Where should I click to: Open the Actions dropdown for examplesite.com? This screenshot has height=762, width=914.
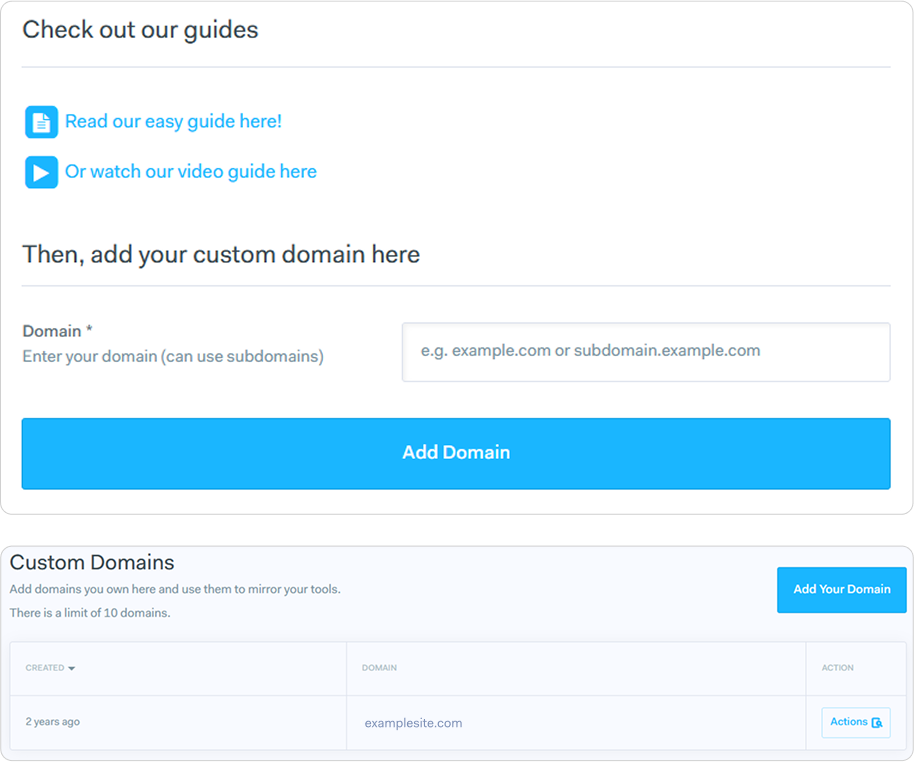[855, 722]
